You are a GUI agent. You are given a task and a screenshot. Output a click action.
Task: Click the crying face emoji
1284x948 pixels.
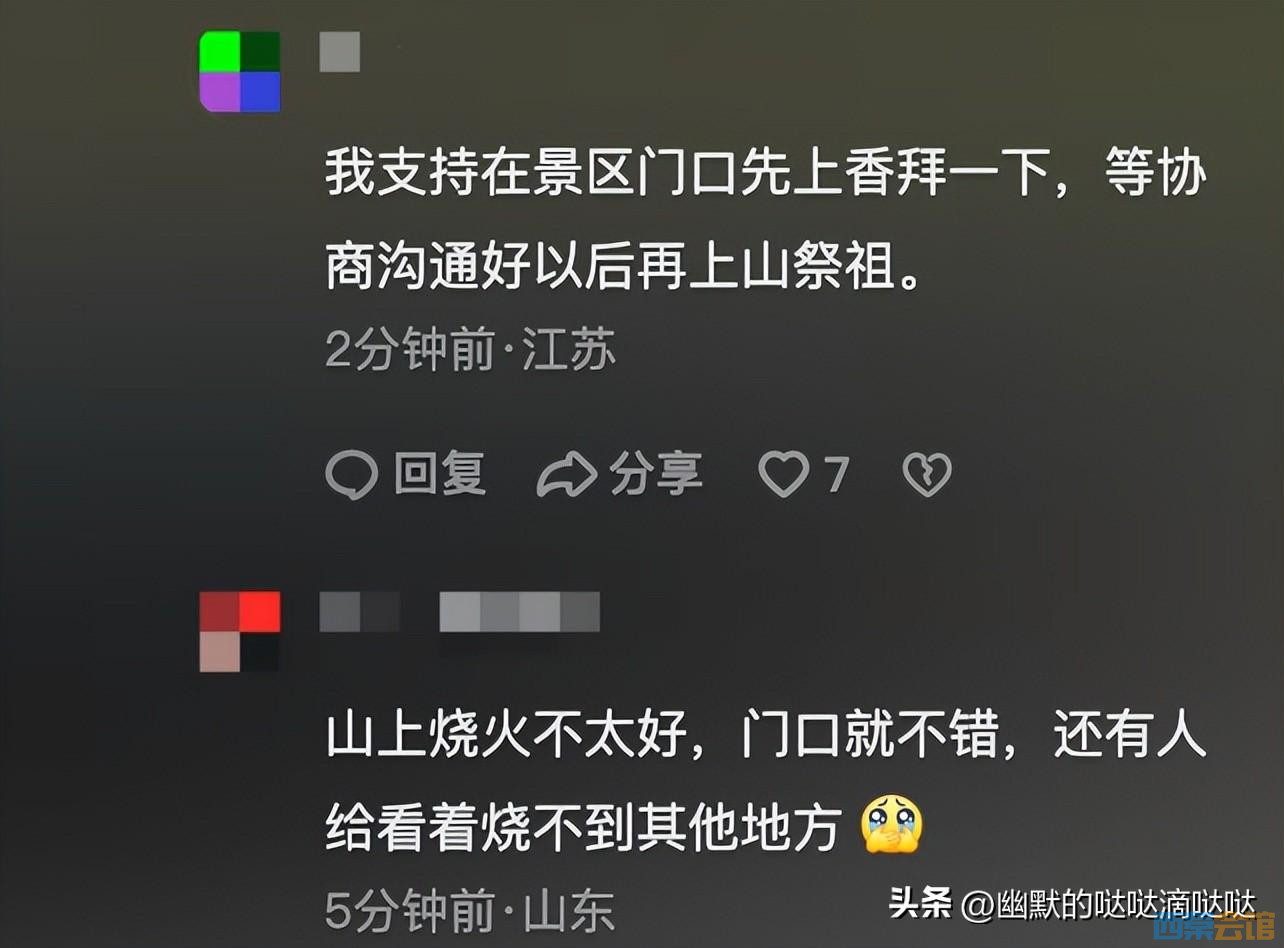(x=892, y=825)
